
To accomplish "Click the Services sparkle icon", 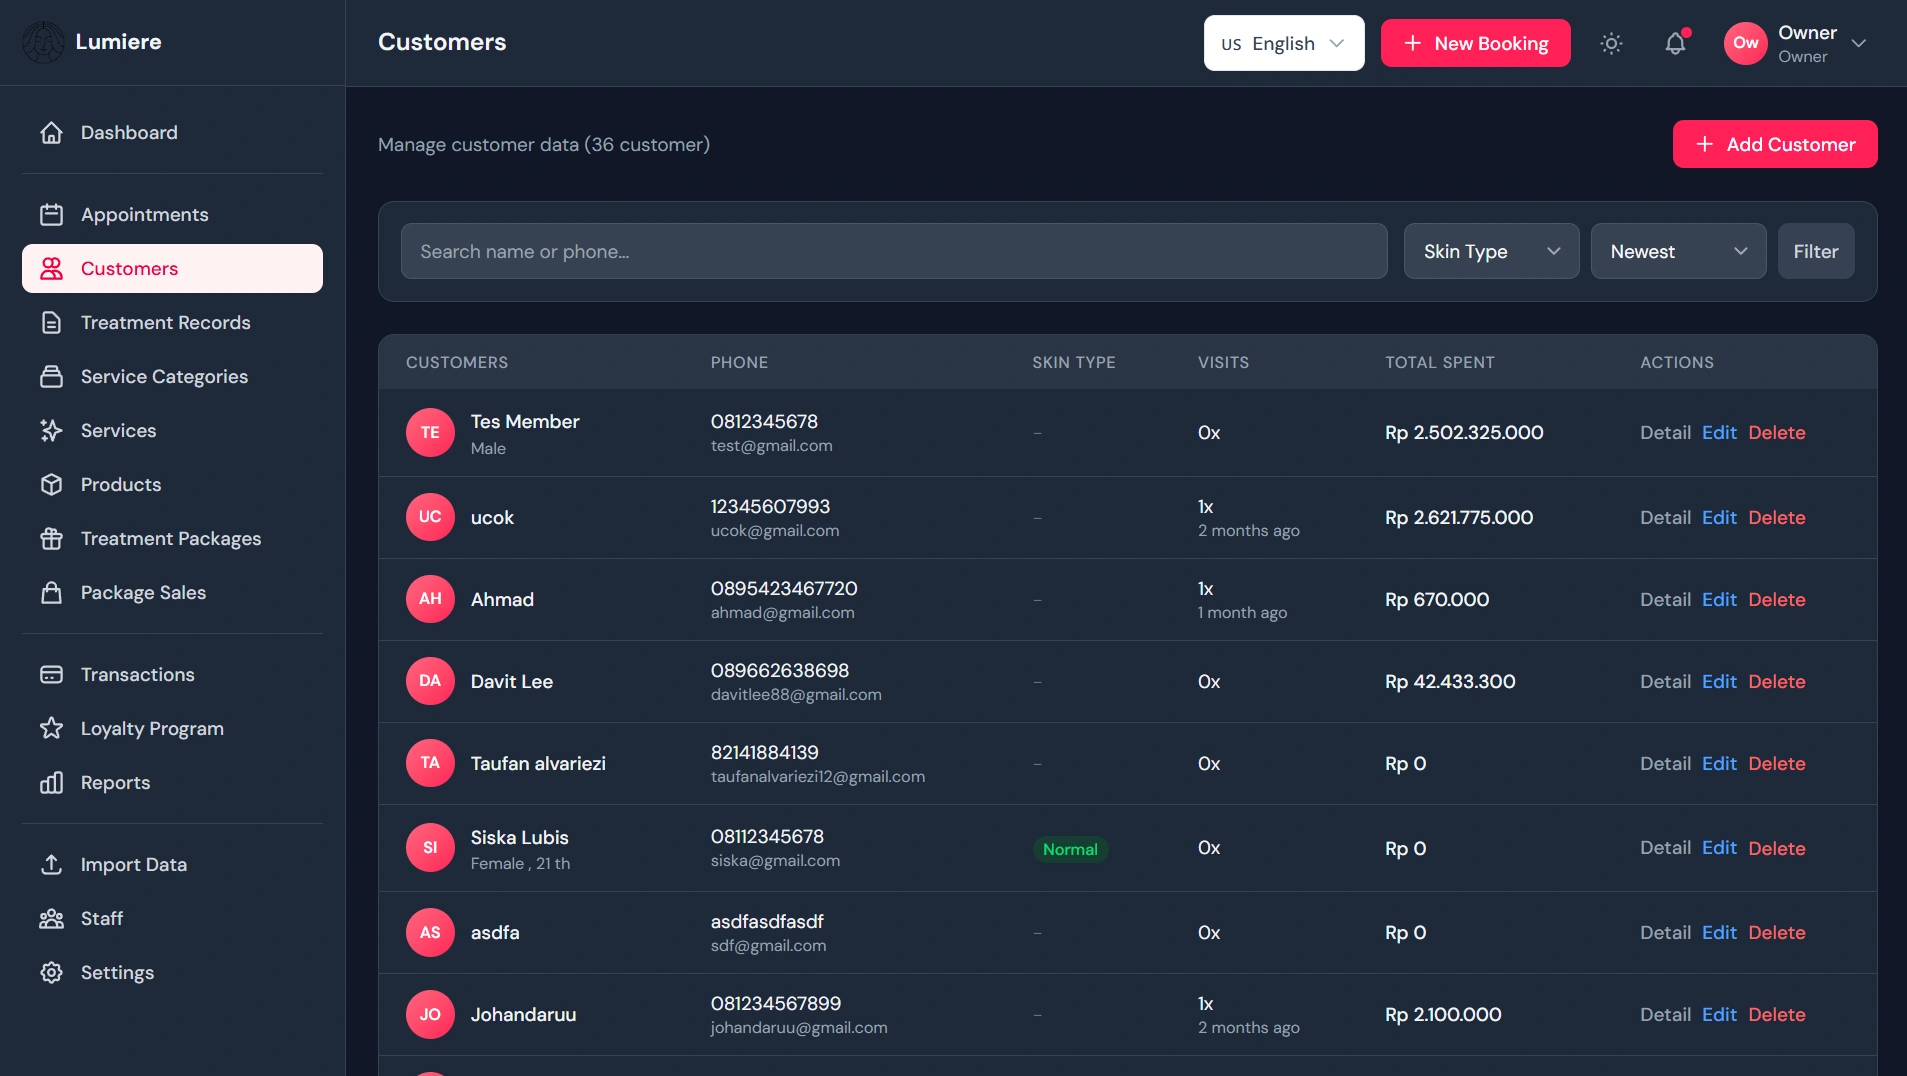I will [52, 431].
